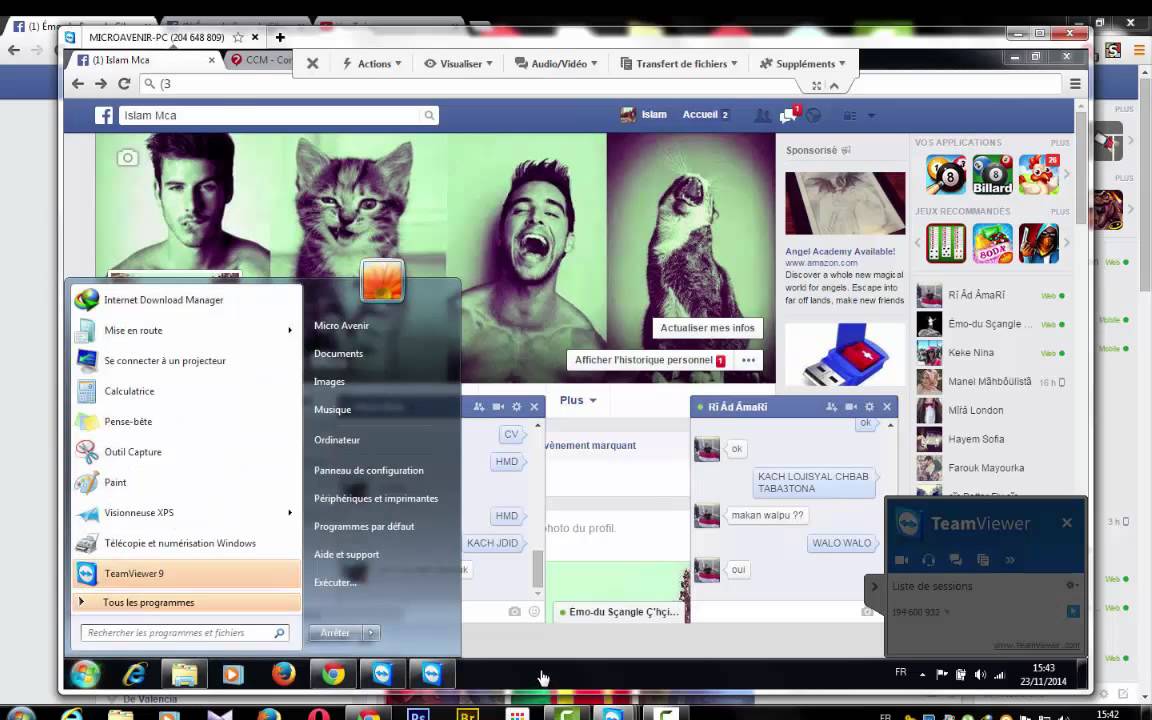The width and height of the screenshot is (1152, 720).
Task: Go forward in the remote browser
Action: pyautogui.click(x=101, y=84)
